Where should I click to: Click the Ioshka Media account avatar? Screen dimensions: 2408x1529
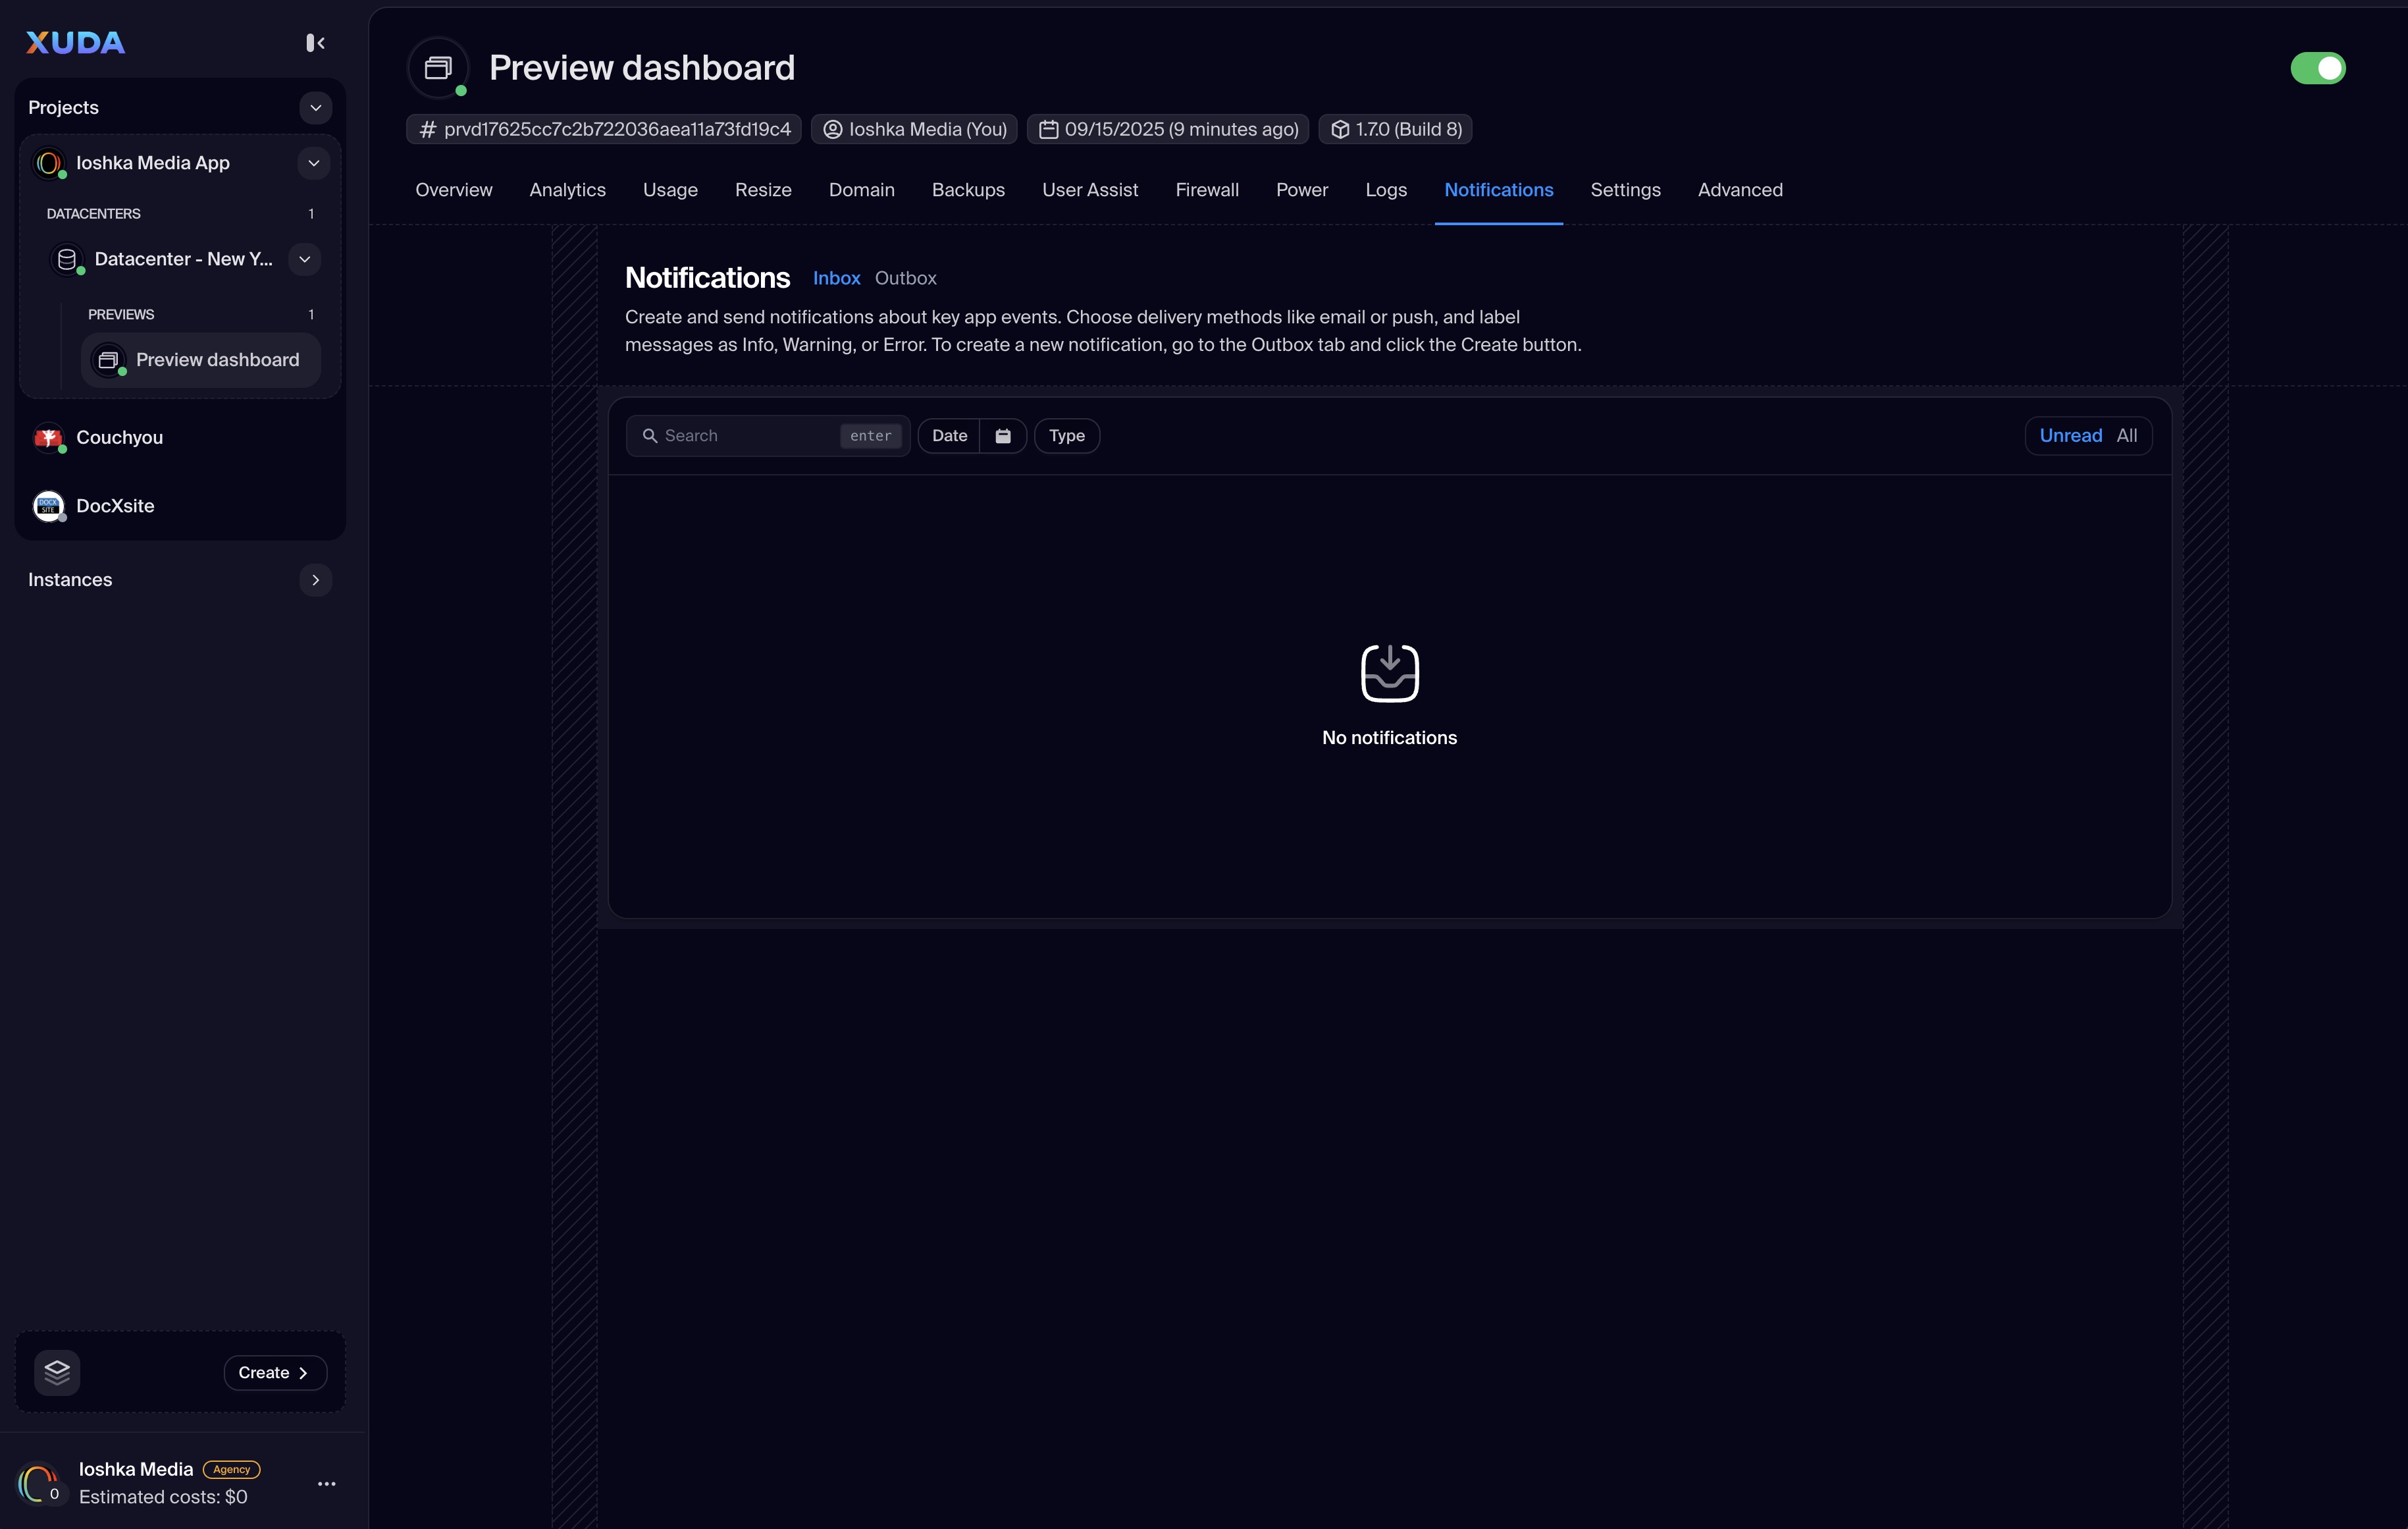click(x=38, y=1483)
